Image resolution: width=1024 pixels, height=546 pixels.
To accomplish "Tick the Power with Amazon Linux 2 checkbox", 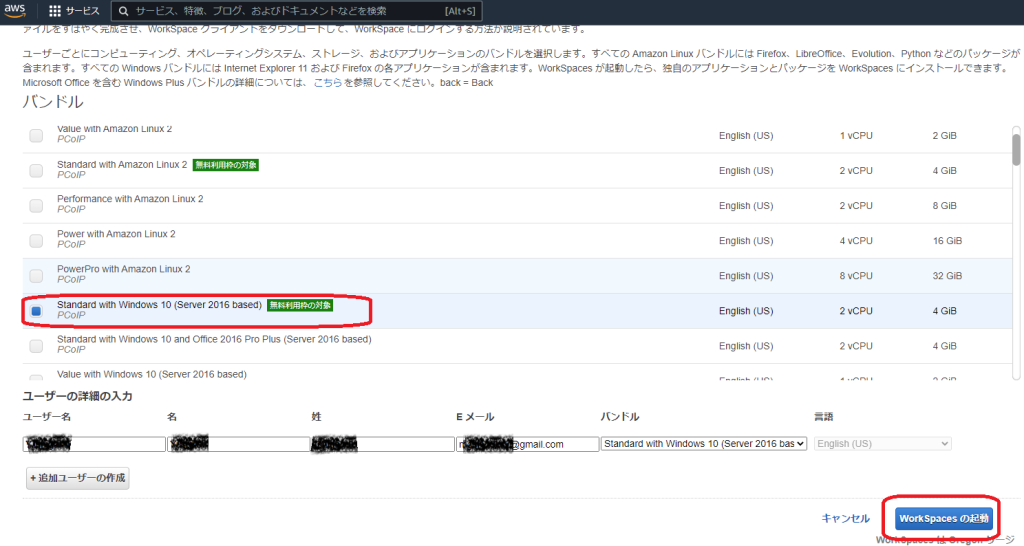I will 36,241.
